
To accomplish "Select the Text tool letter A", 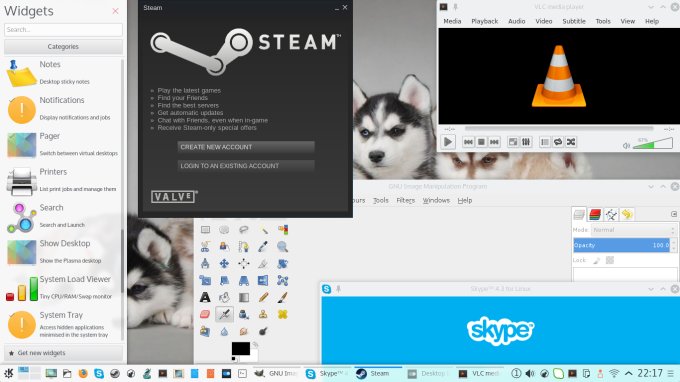I will click(x=205, y=297).
